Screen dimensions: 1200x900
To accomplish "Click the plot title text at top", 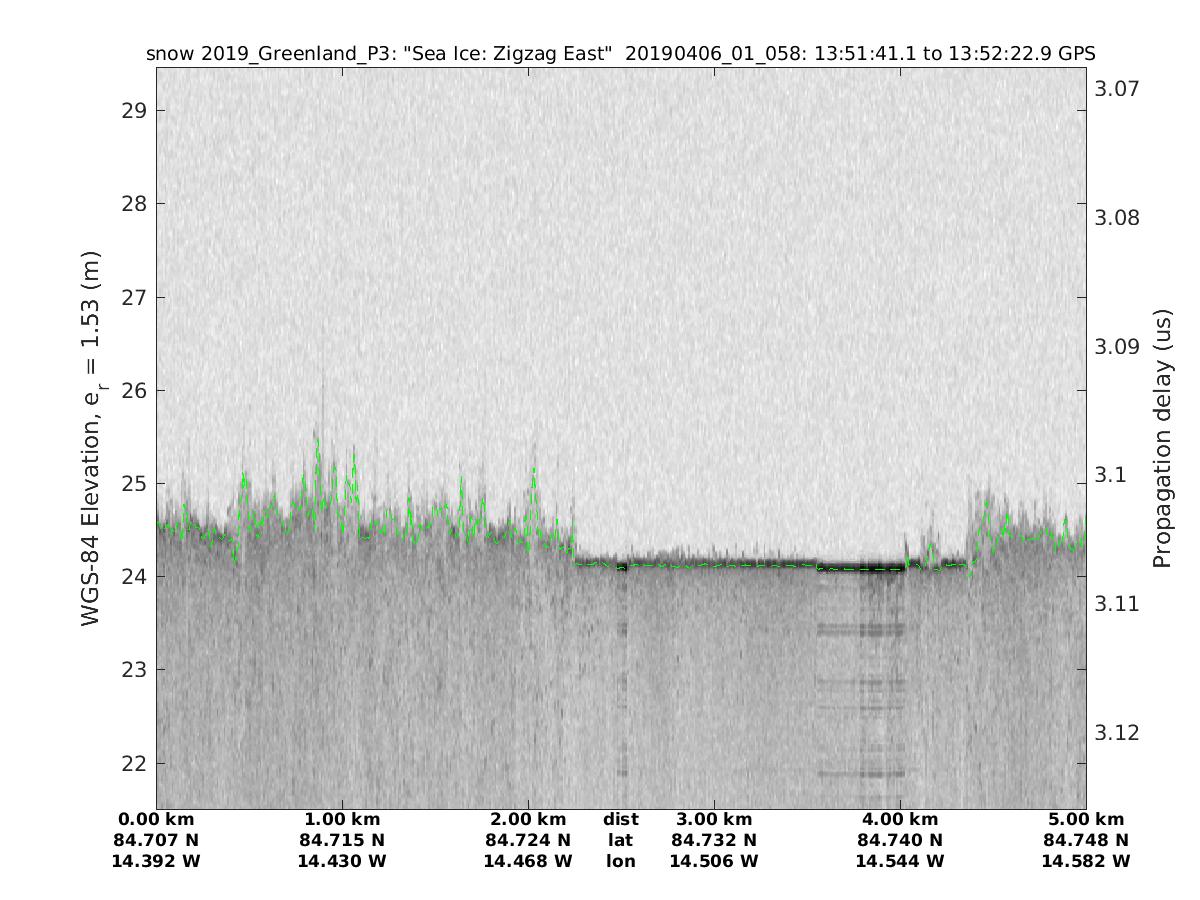I will (620, 53).
